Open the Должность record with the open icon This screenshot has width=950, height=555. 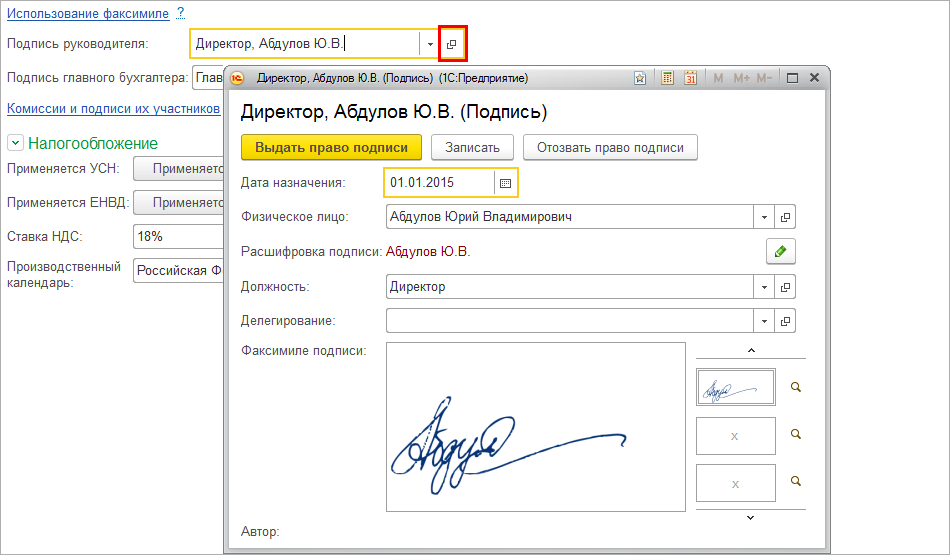785,287
